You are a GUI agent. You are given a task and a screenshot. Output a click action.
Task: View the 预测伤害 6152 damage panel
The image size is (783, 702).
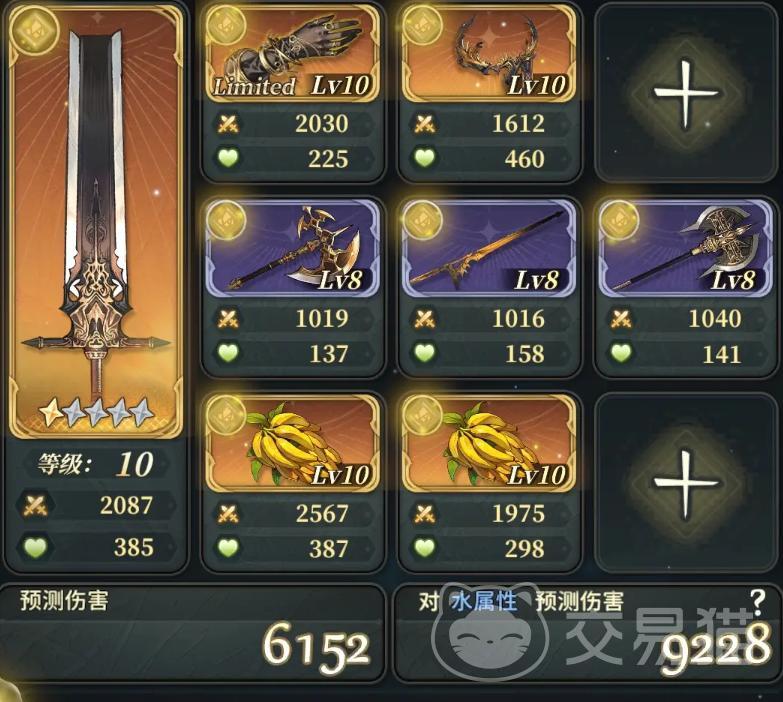[192, 633]
